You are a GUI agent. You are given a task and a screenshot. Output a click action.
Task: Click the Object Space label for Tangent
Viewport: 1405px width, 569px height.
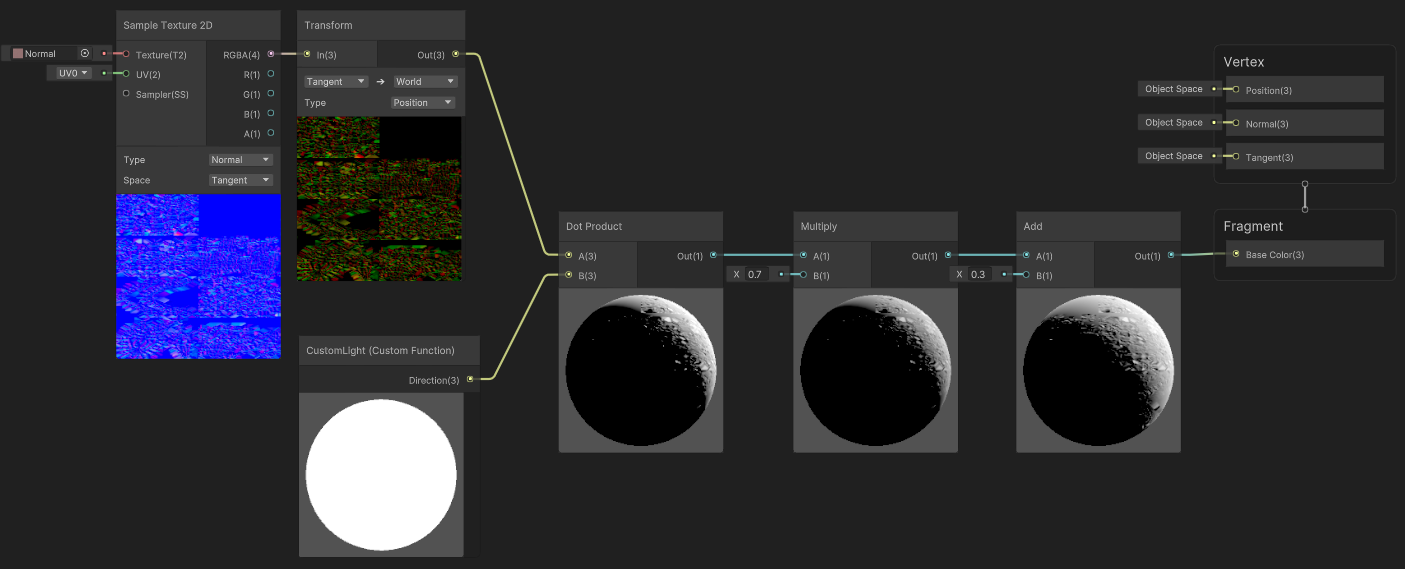pyautogui.click(x=1174, y=156)
